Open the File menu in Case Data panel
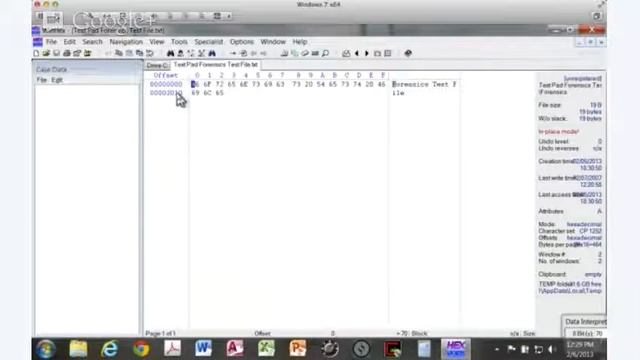Image resolution: width=640 pixels, height=360 pixels. click(x=42, y=80)
